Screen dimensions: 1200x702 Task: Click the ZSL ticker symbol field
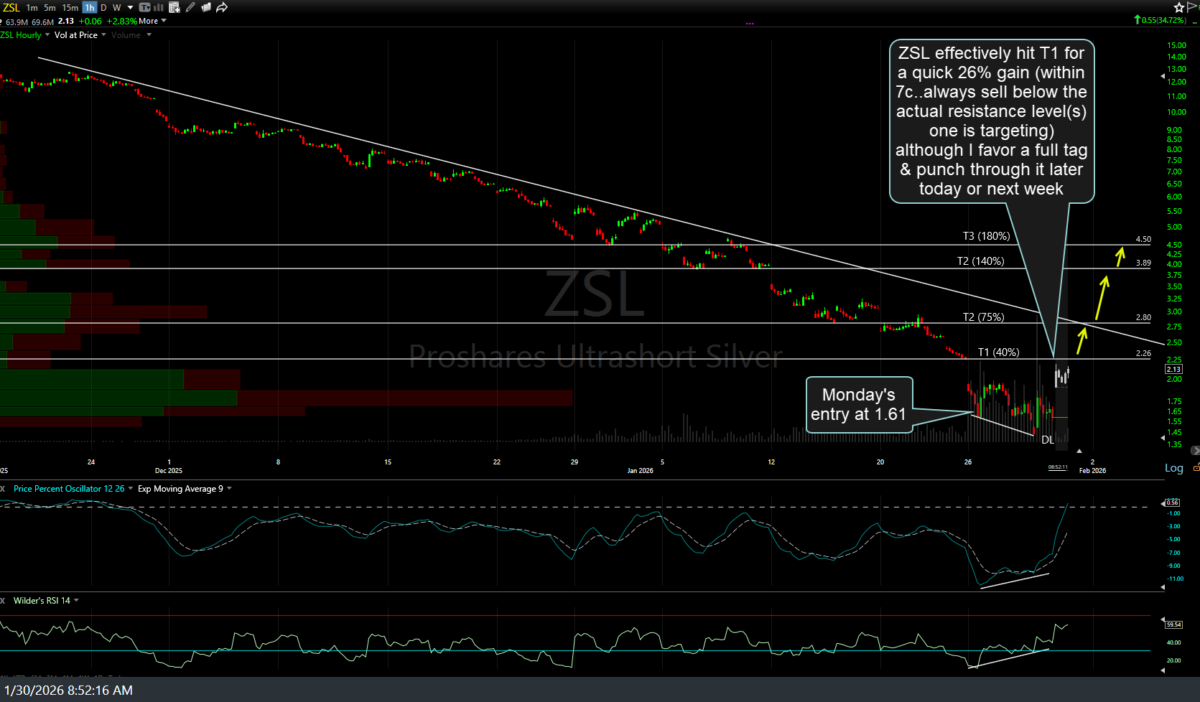[11, 8]
